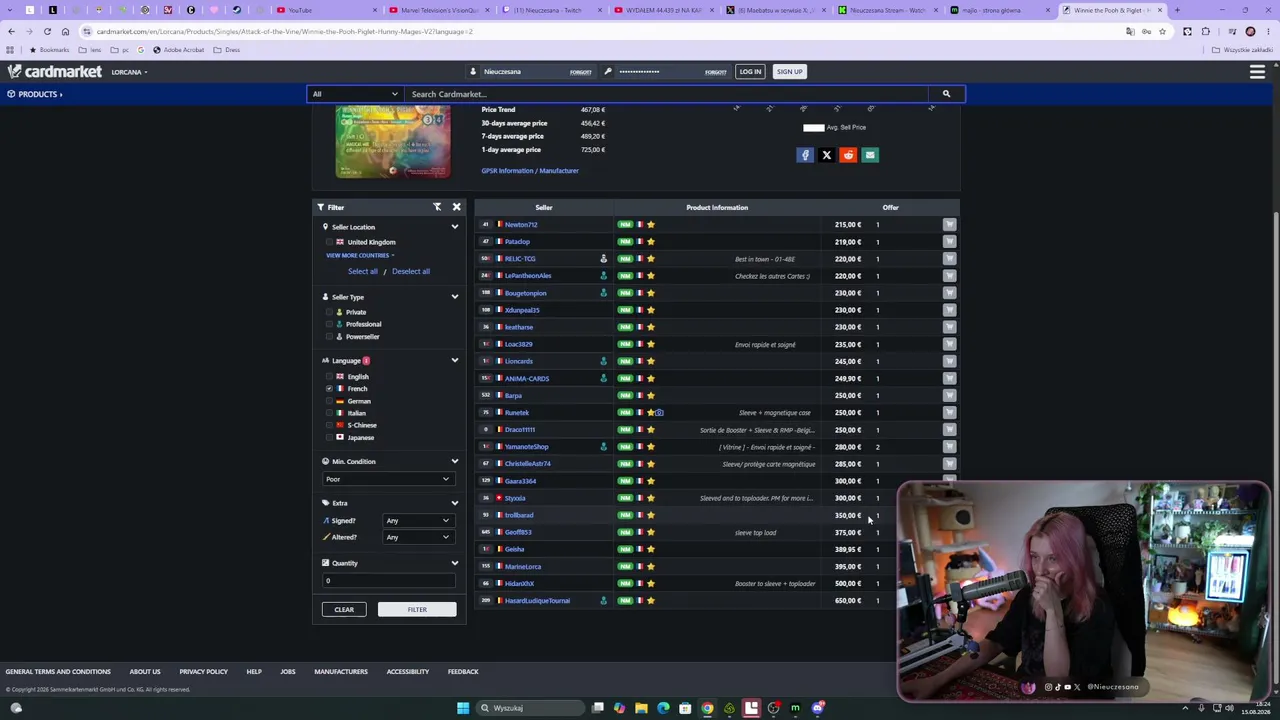Add Pataclop's 219,00 € offer to cart
This screenshot has height=720, width=1280.
949,242
